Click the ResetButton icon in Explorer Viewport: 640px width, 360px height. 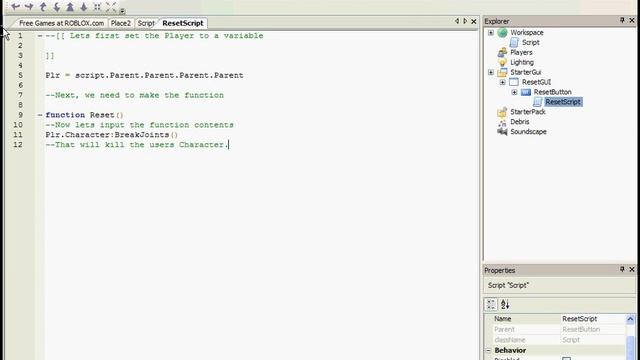526,92
